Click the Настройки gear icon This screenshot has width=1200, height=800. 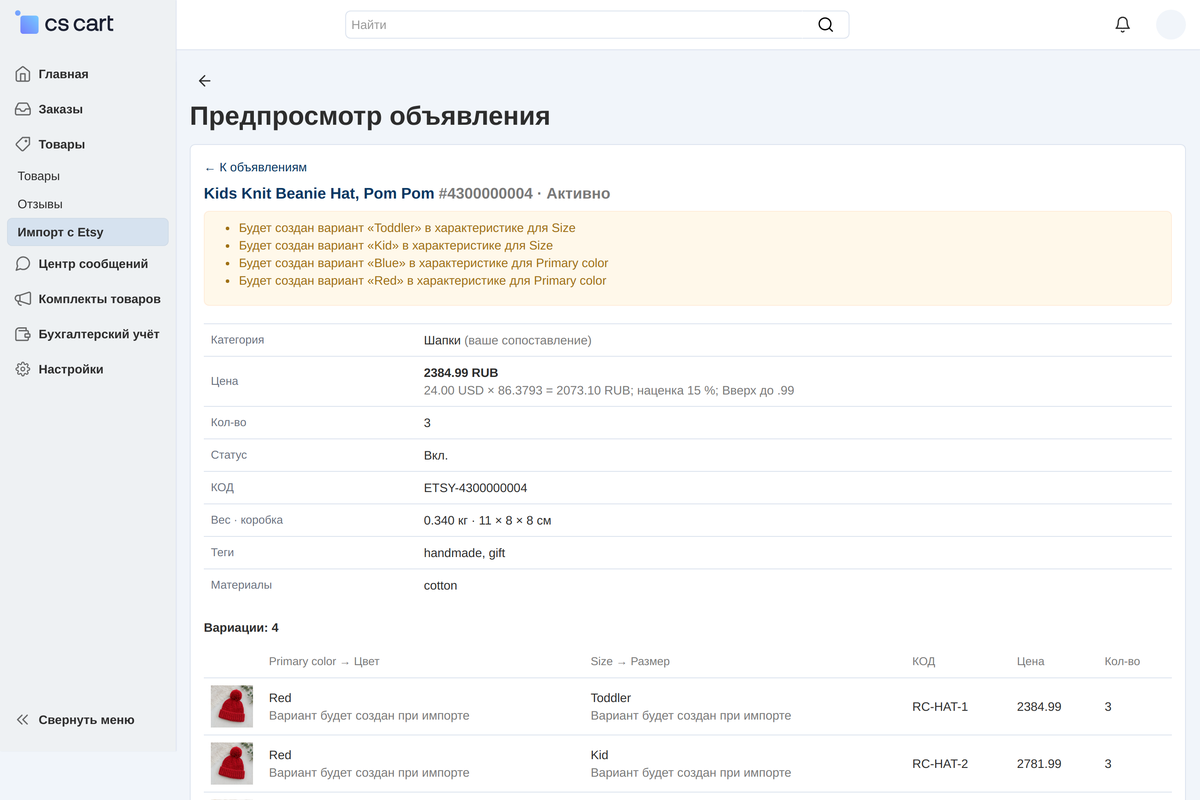pyautogui.click(x=23, y=369)
